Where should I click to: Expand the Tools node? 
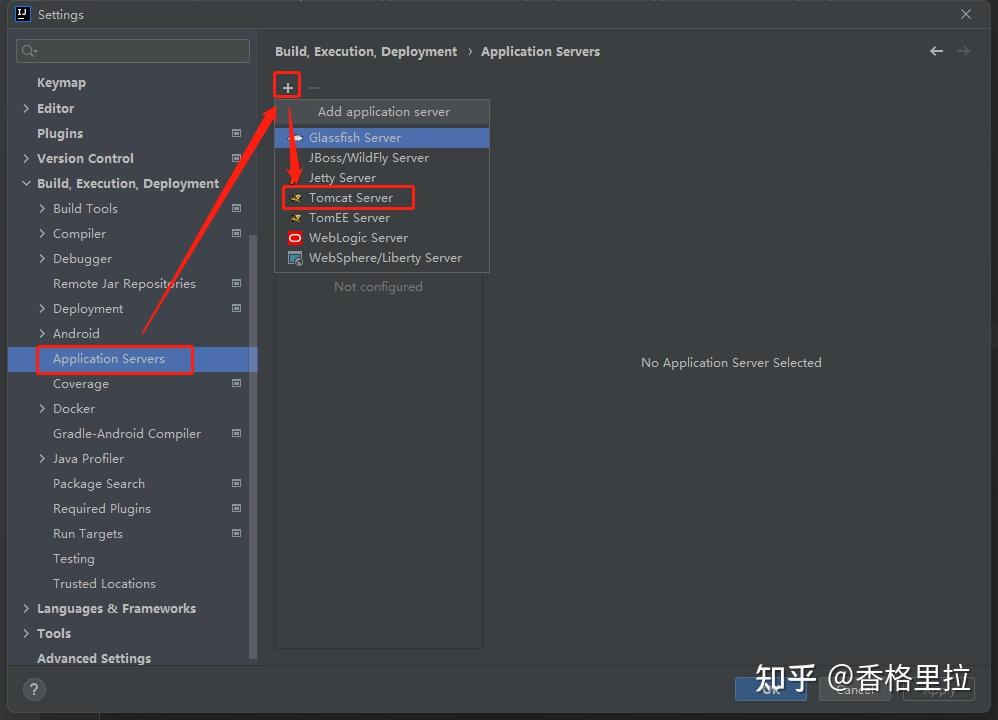tap(26, 633)
